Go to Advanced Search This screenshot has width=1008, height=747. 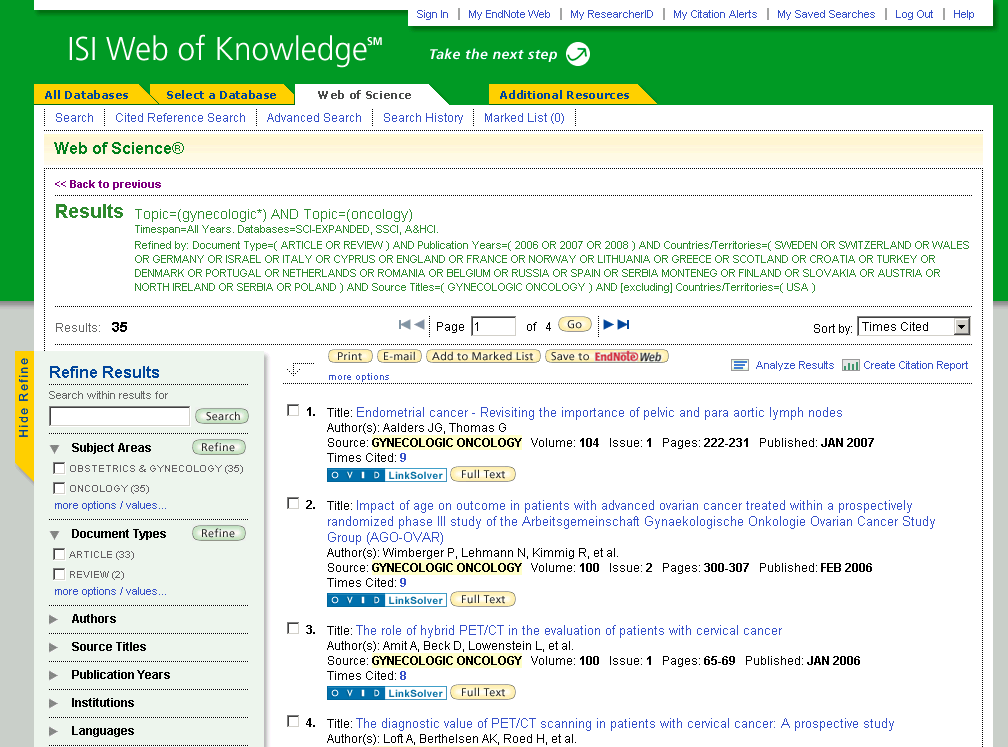(314, 118)
